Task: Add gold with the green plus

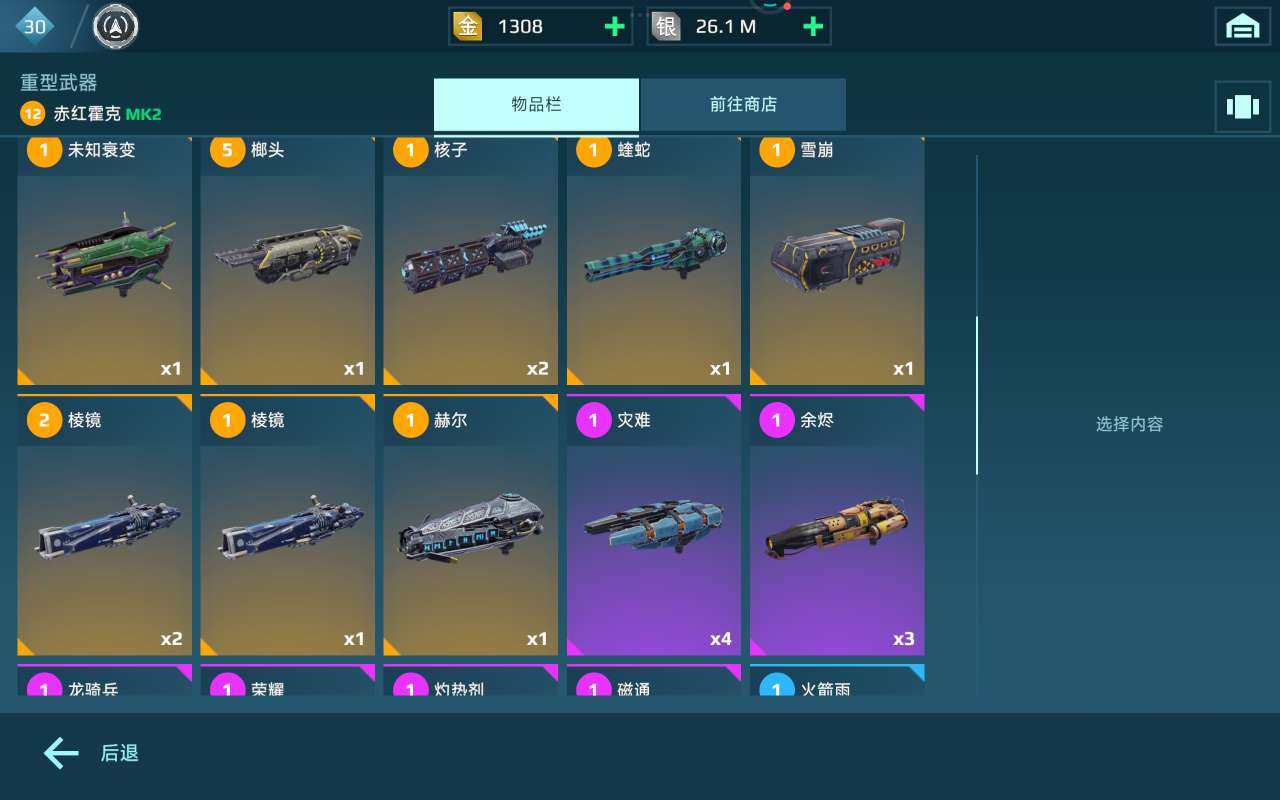Action: (615, 27)
